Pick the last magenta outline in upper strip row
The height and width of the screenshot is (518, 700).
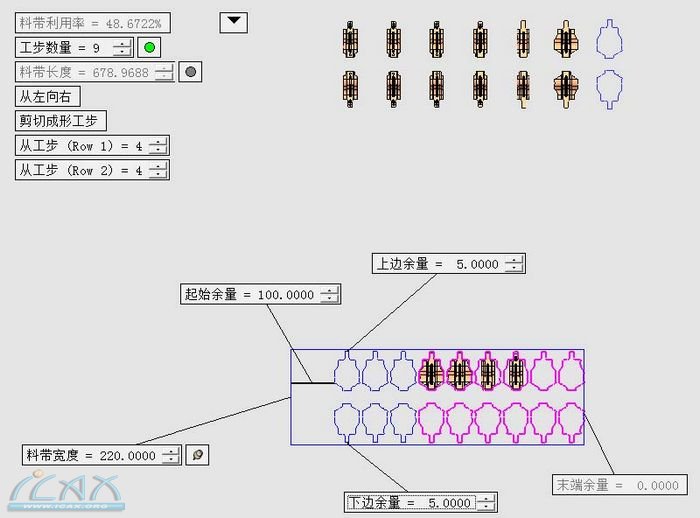click(x=571, y=372)
